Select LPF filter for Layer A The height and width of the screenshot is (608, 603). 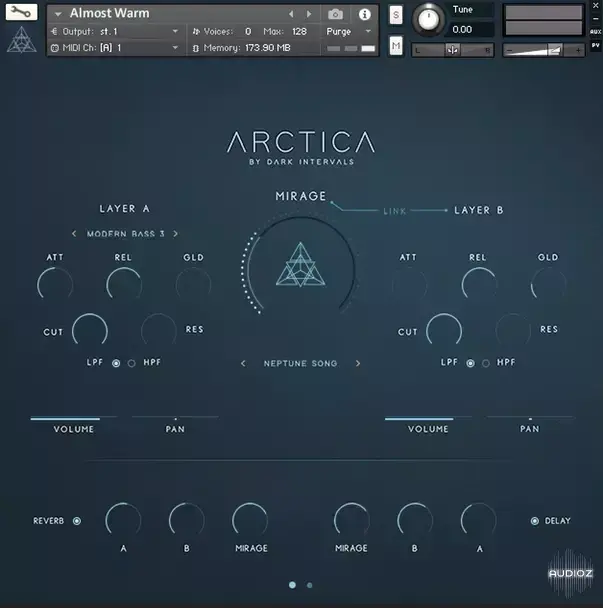pos(116,363)
